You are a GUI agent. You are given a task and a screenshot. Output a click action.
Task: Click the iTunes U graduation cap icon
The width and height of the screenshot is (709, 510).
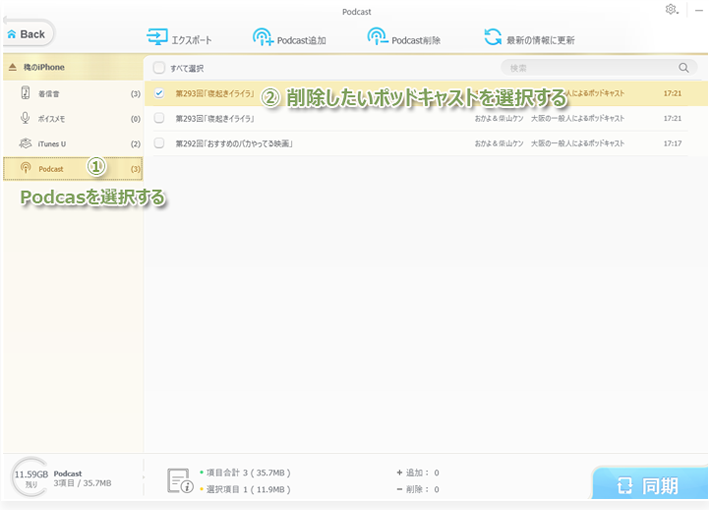25,143
